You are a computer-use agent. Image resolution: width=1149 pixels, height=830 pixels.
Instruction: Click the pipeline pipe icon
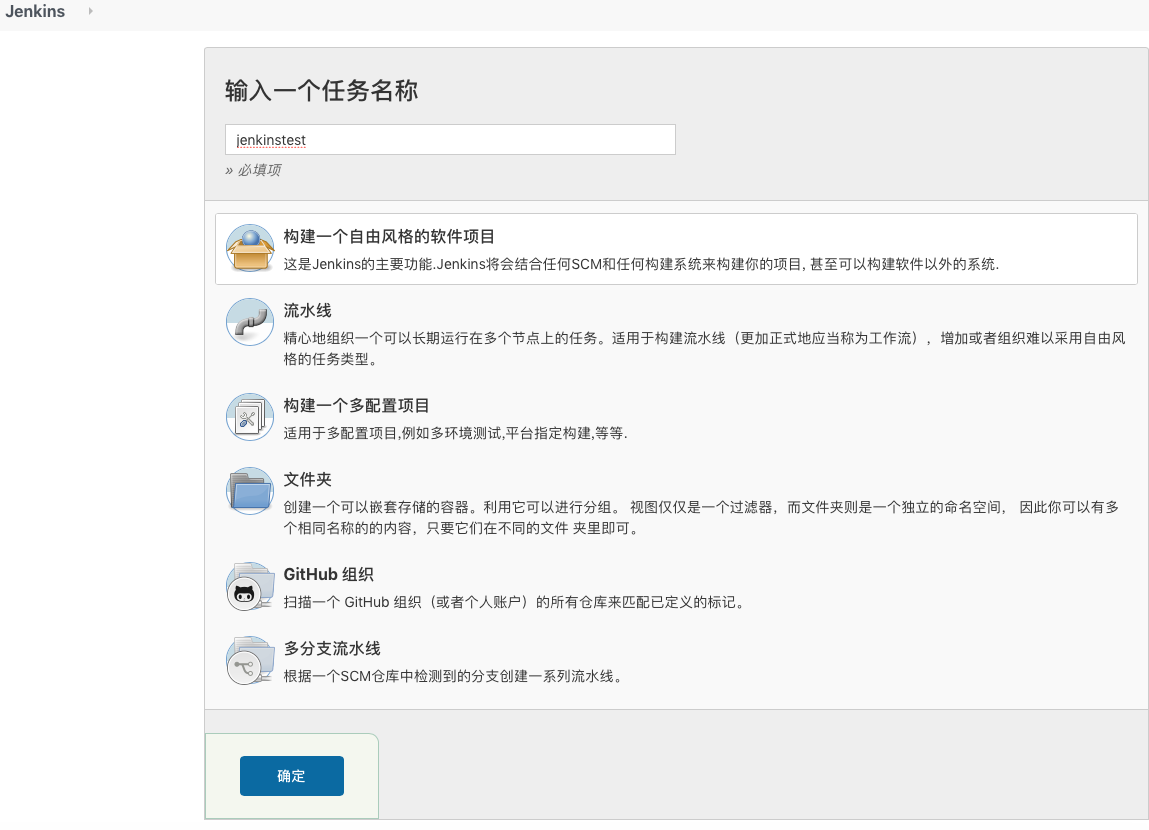pyautogui.click(x=250, y=322)
